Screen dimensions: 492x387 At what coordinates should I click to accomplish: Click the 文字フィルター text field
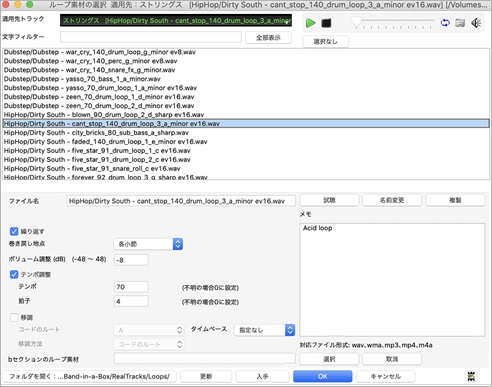pos(151,37)
